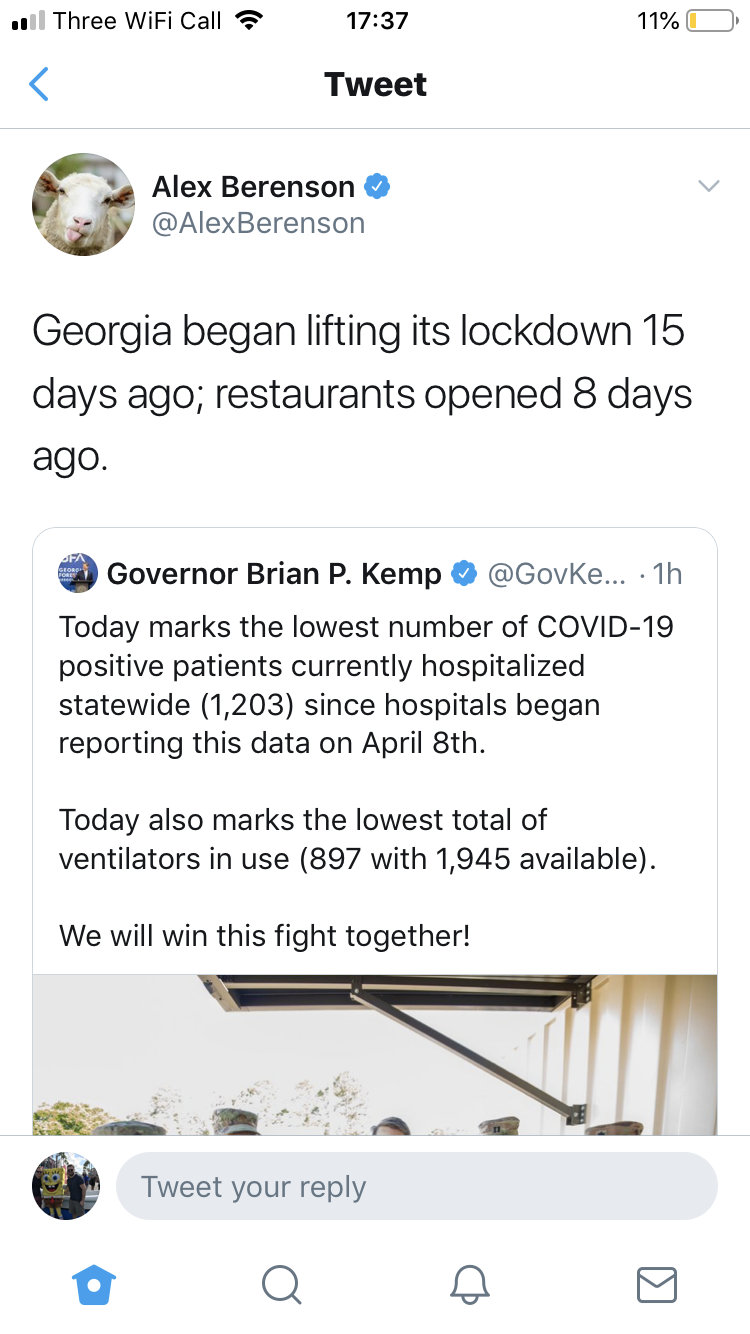View the photo in the quoted tweet

tap(375, 1054)
